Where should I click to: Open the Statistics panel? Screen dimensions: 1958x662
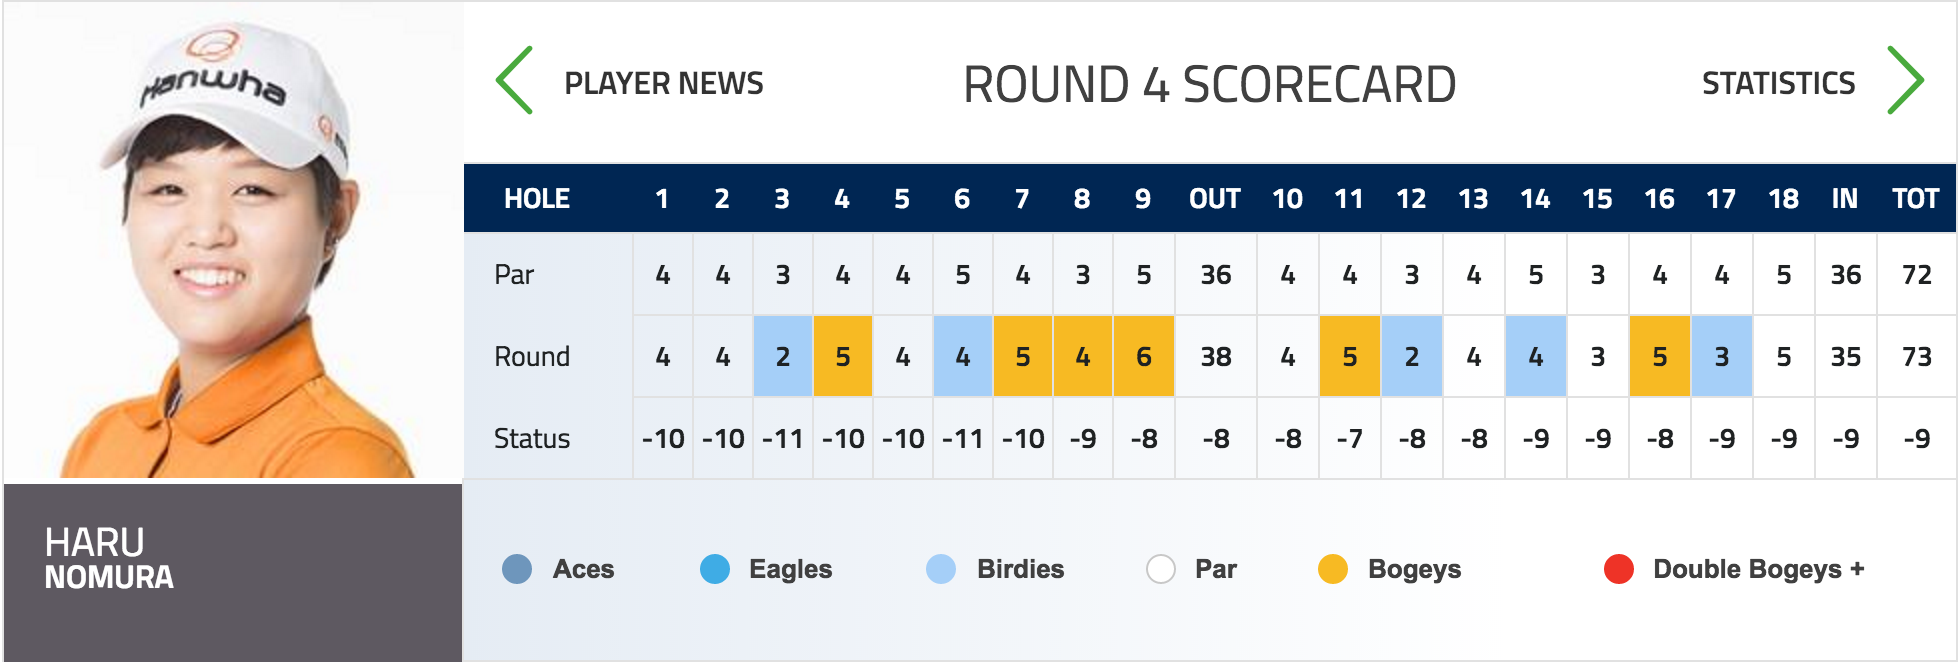1778,83
